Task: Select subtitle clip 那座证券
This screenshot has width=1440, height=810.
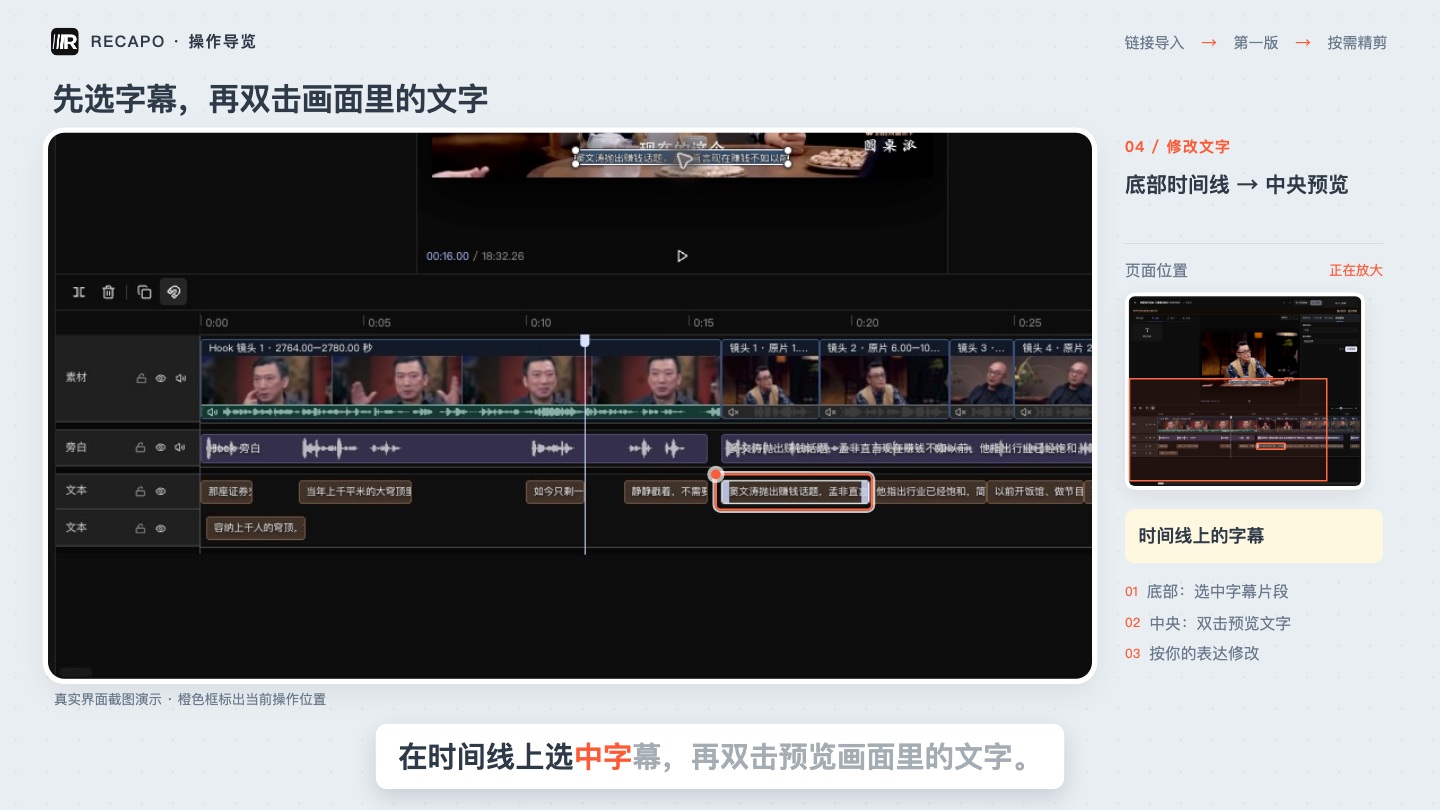Action: tap(227, 492)
